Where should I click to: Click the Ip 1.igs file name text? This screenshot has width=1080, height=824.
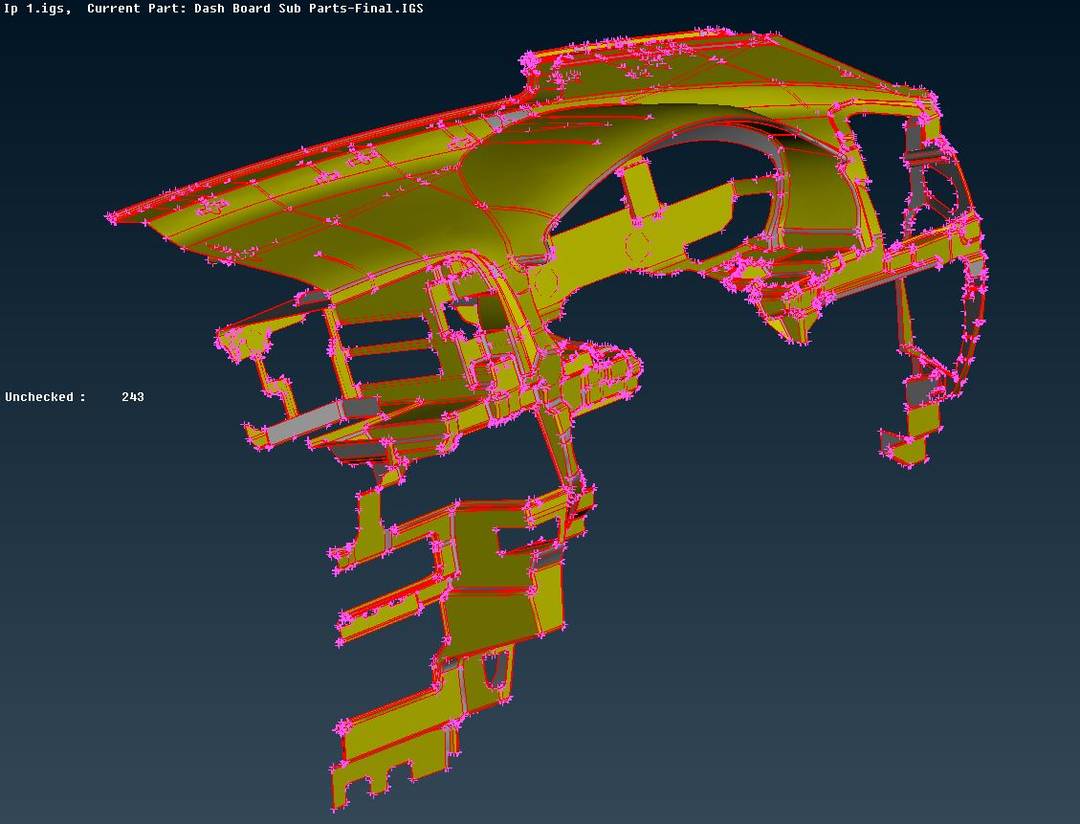(30, 8)
